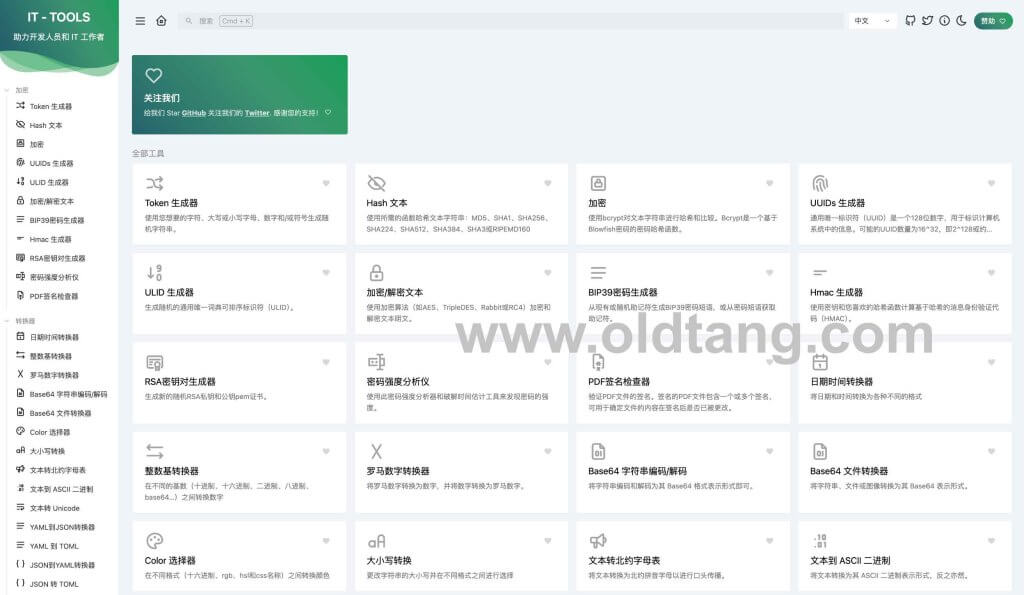1024x595 pixels.
Task: Click the megaphone icon on the 文本转北约字母表 card
Action: click(598, 541)
